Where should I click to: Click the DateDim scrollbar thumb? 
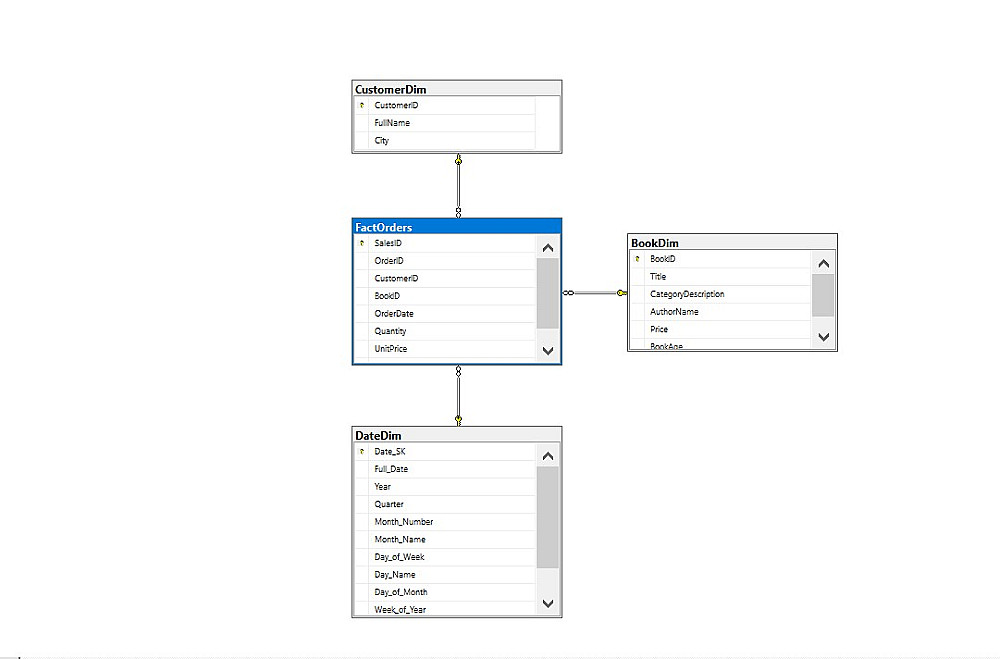(548, 517)
